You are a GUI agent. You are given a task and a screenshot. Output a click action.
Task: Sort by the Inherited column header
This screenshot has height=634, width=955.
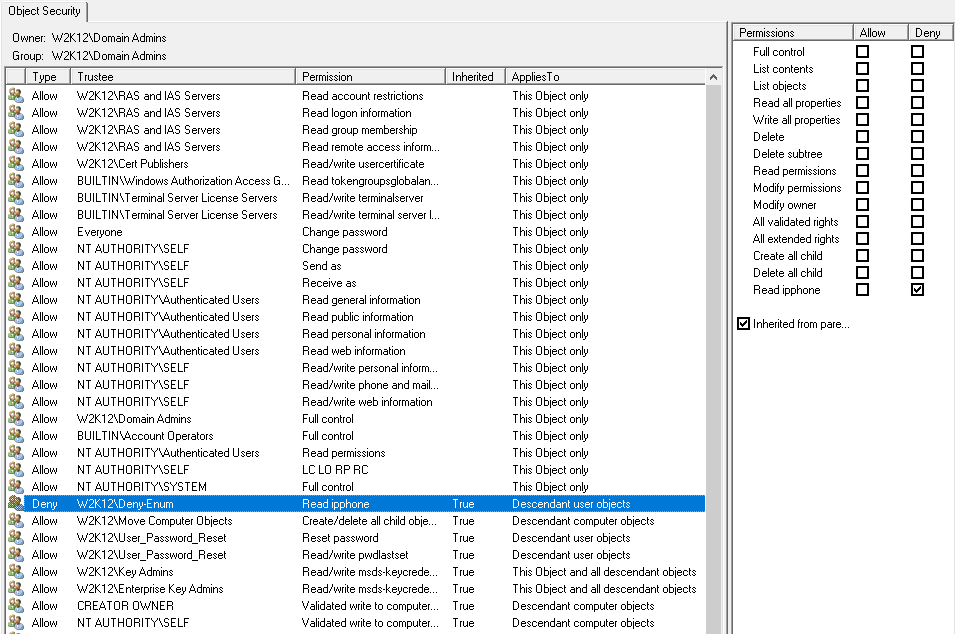pos(475,77)
